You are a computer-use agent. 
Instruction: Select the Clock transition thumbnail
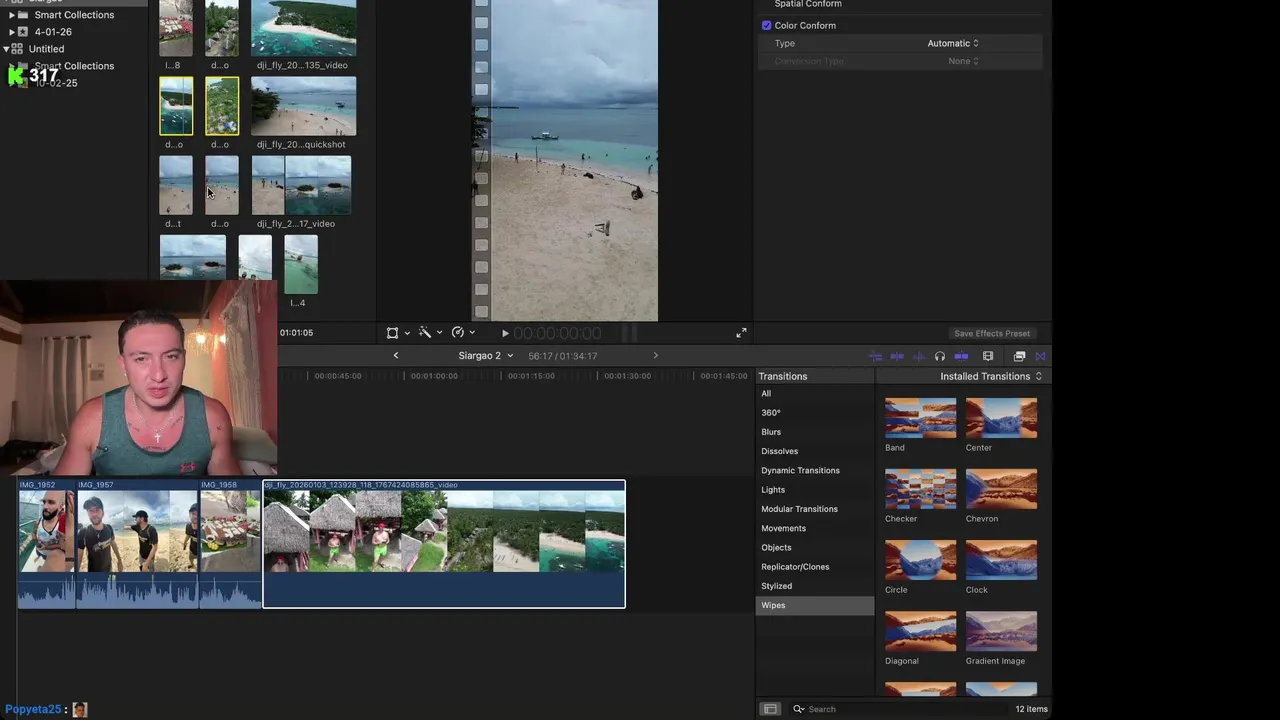pyautogui.click(x=1001, y=560)
